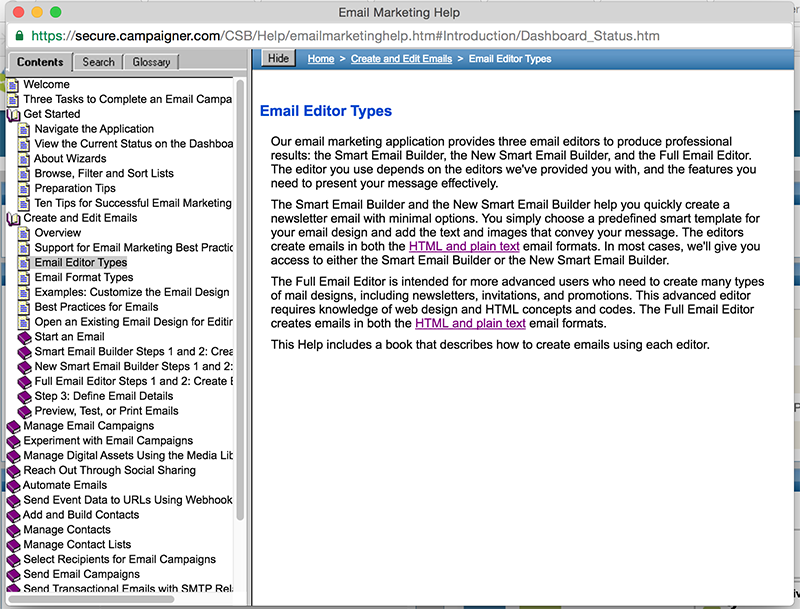Open Manage Contact Lists section
Image resolution: width=800 pixels, height=609 pixels.
point(77,545)
